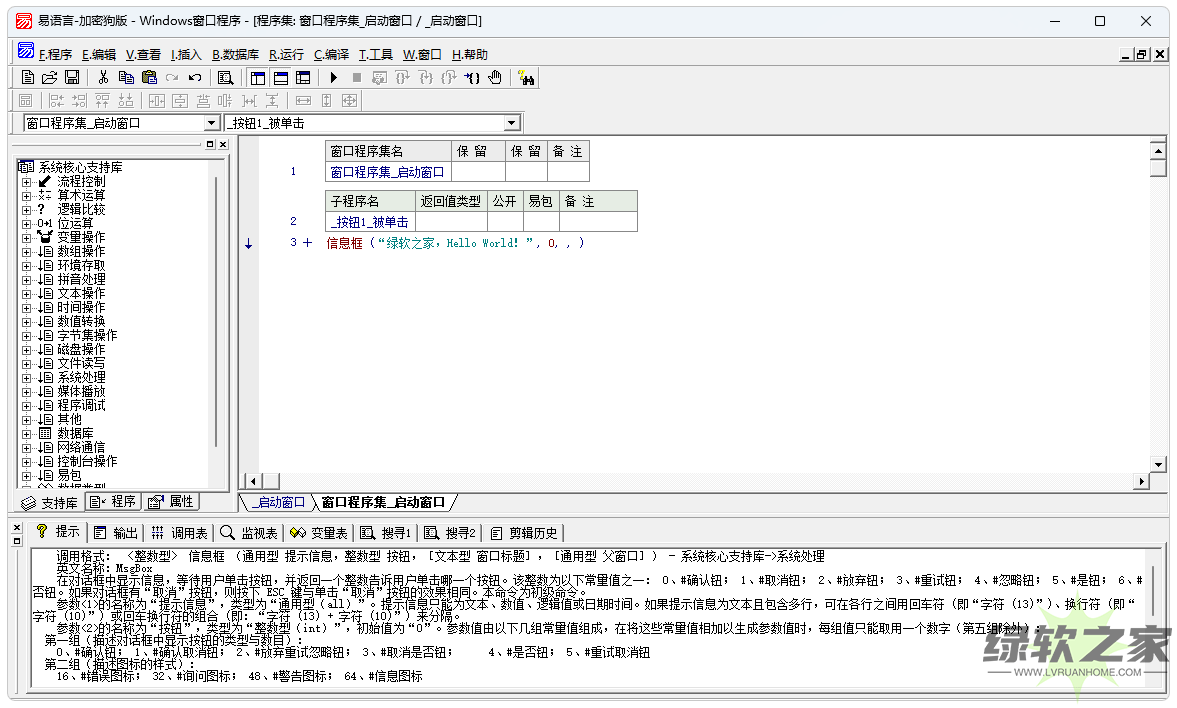This screenshot has width=1177, height=708.
Task: Toggle the second panel layout button
Action: tap(280, 78)
